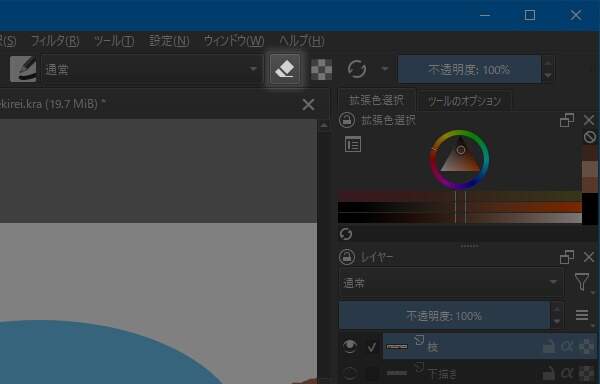Reload the original brush preset
Image resolution: width=600 pixels, height=384 pixels.
(x=357, y=69)
